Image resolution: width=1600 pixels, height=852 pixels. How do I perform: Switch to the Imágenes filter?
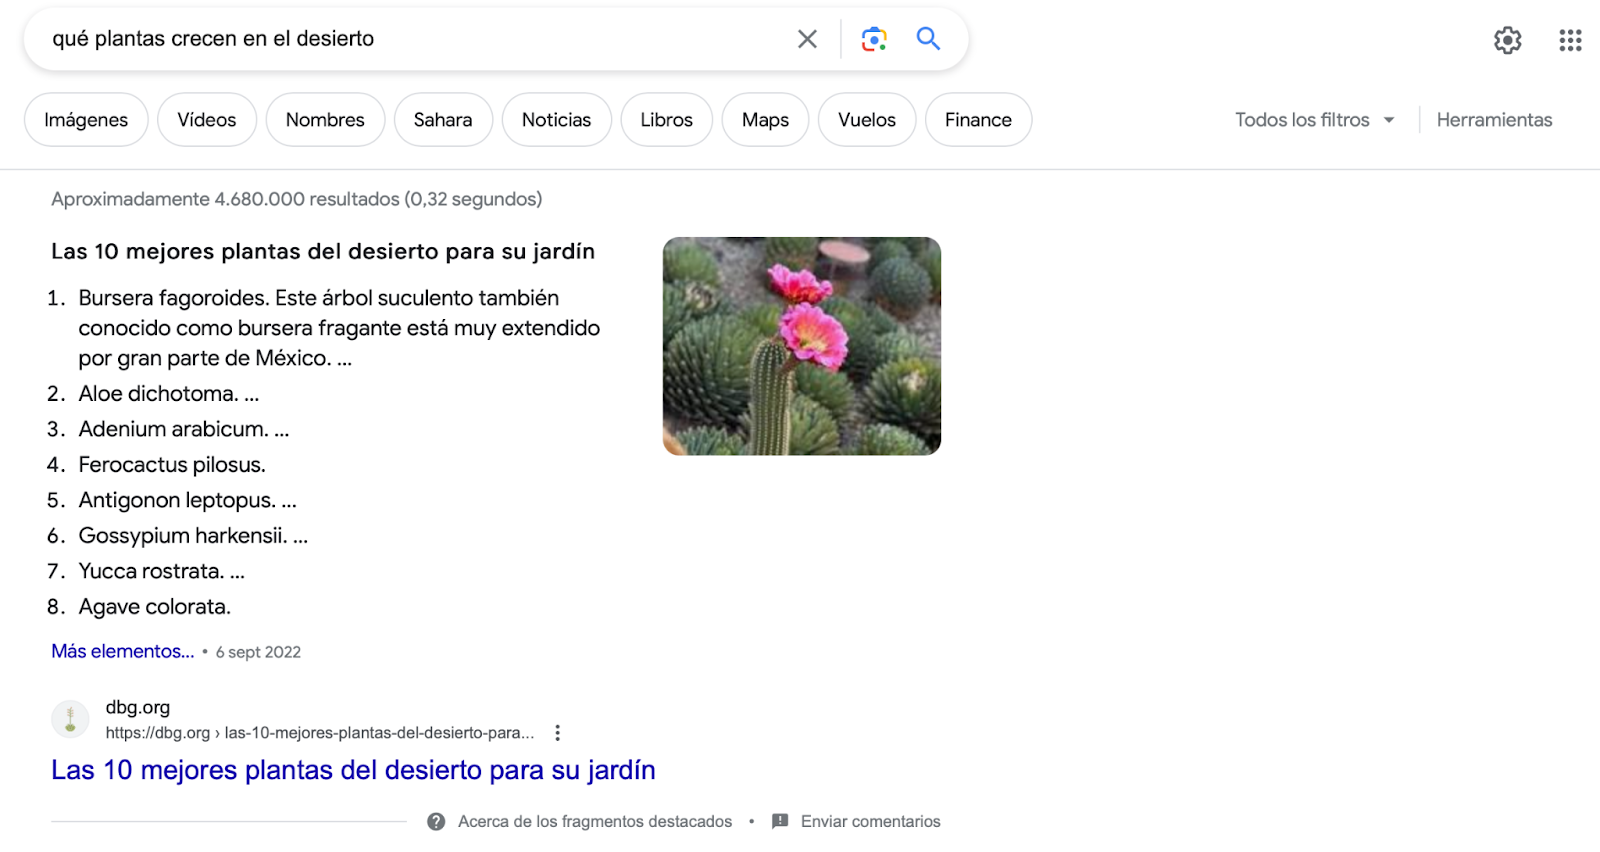(x=86, y=120)
